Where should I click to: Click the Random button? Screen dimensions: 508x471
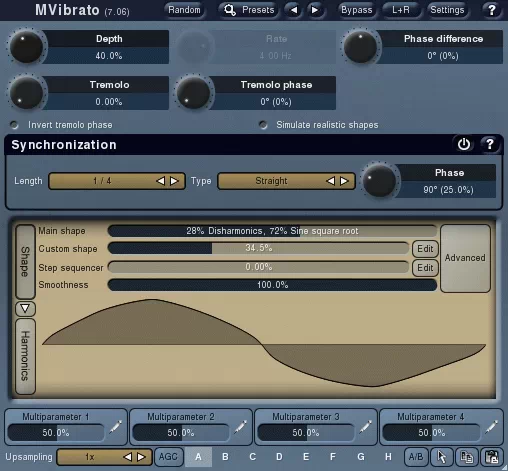(x=184, y=10)
